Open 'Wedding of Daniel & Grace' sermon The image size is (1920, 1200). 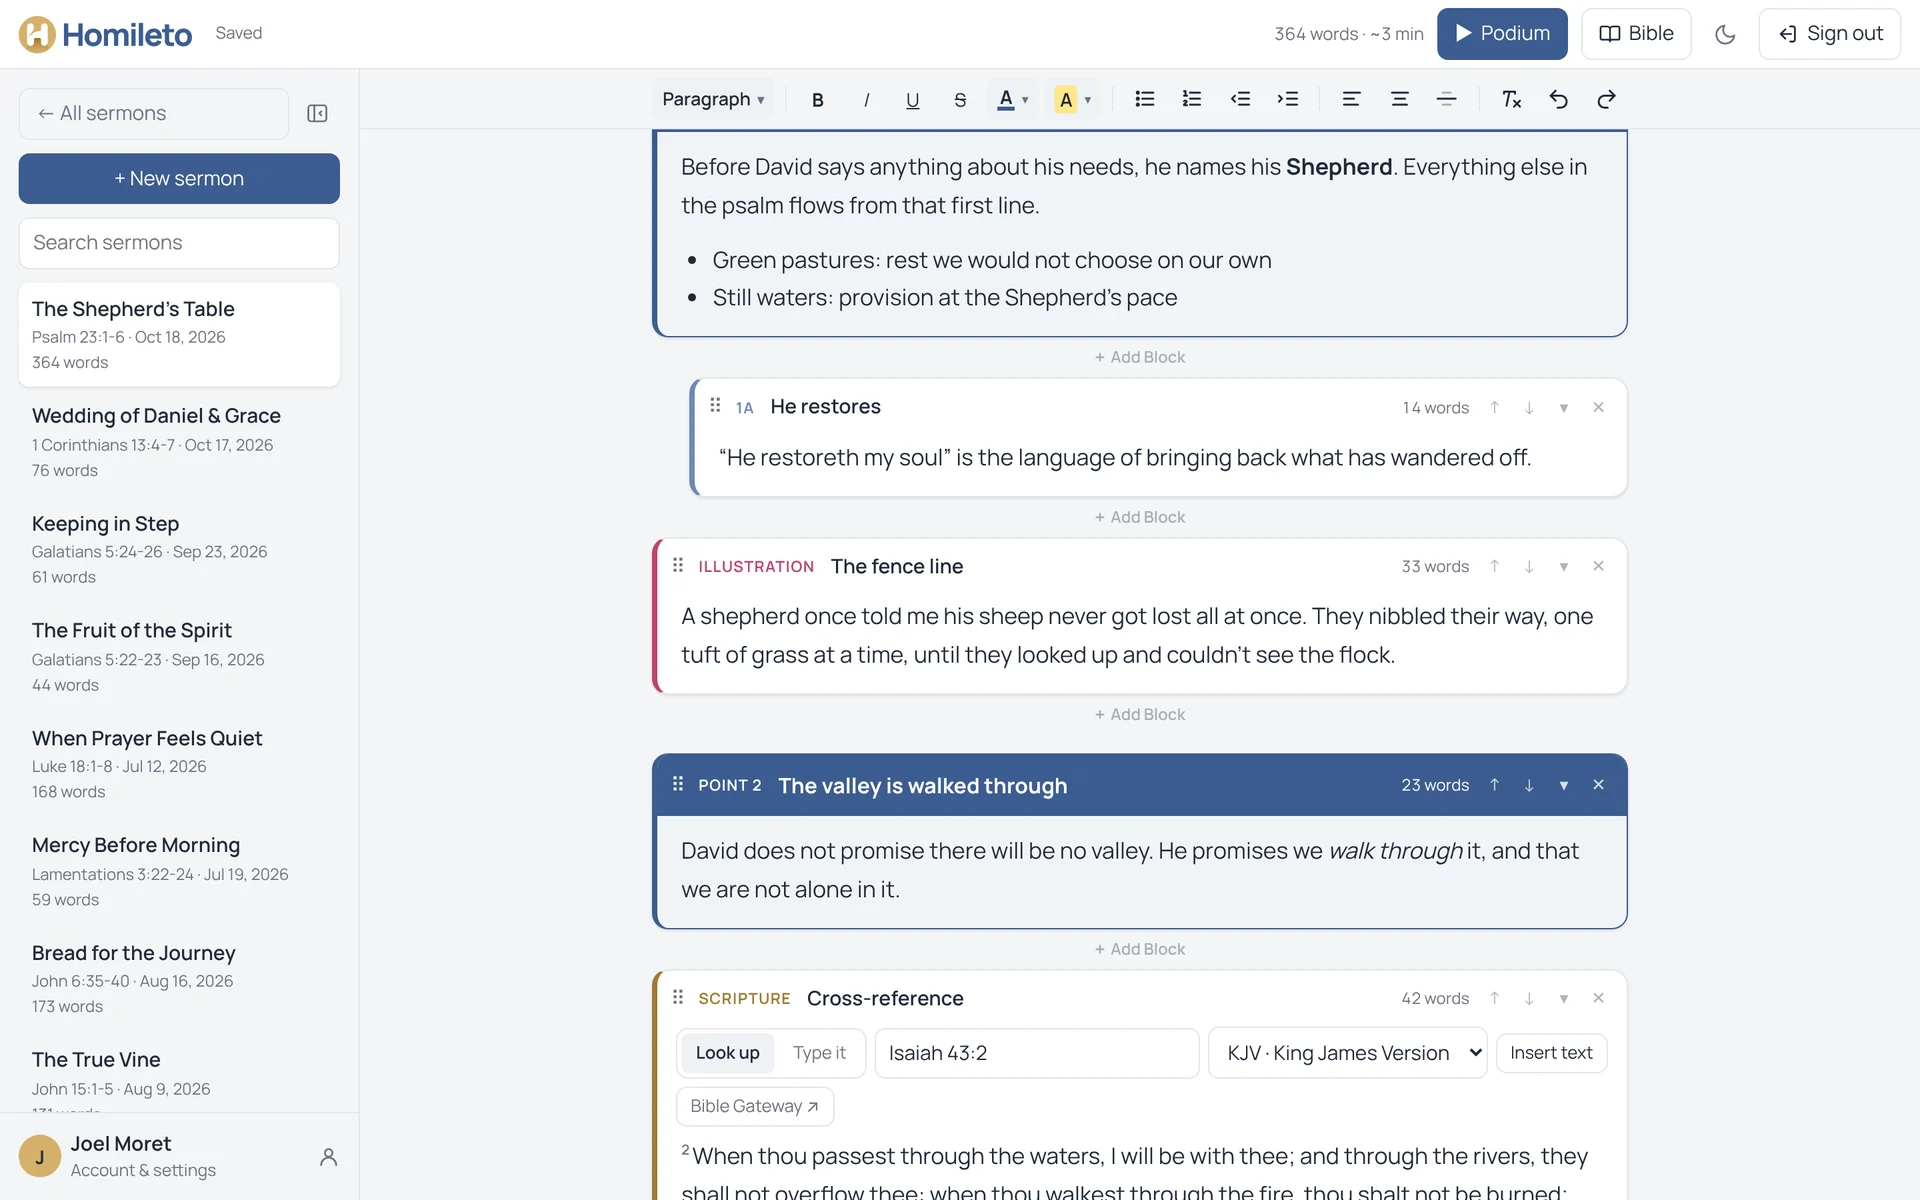(179, 442)
